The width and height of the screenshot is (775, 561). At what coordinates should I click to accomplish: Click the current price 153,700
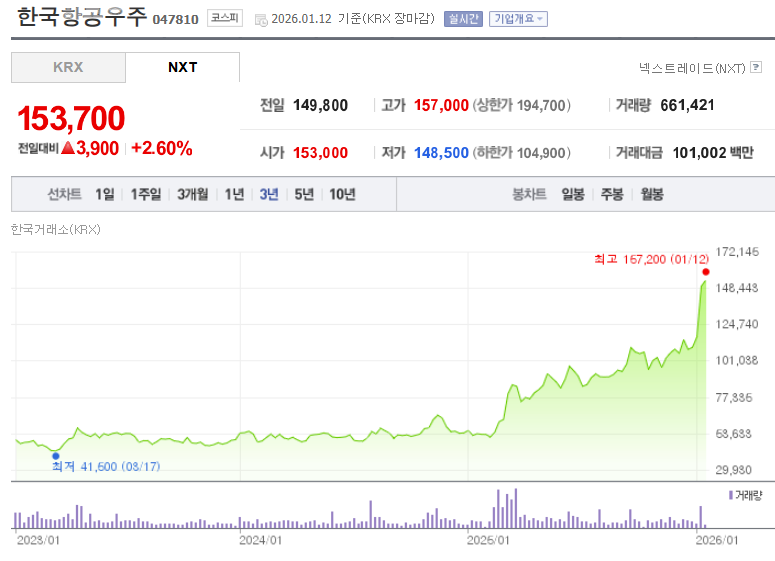click(71, 119)
